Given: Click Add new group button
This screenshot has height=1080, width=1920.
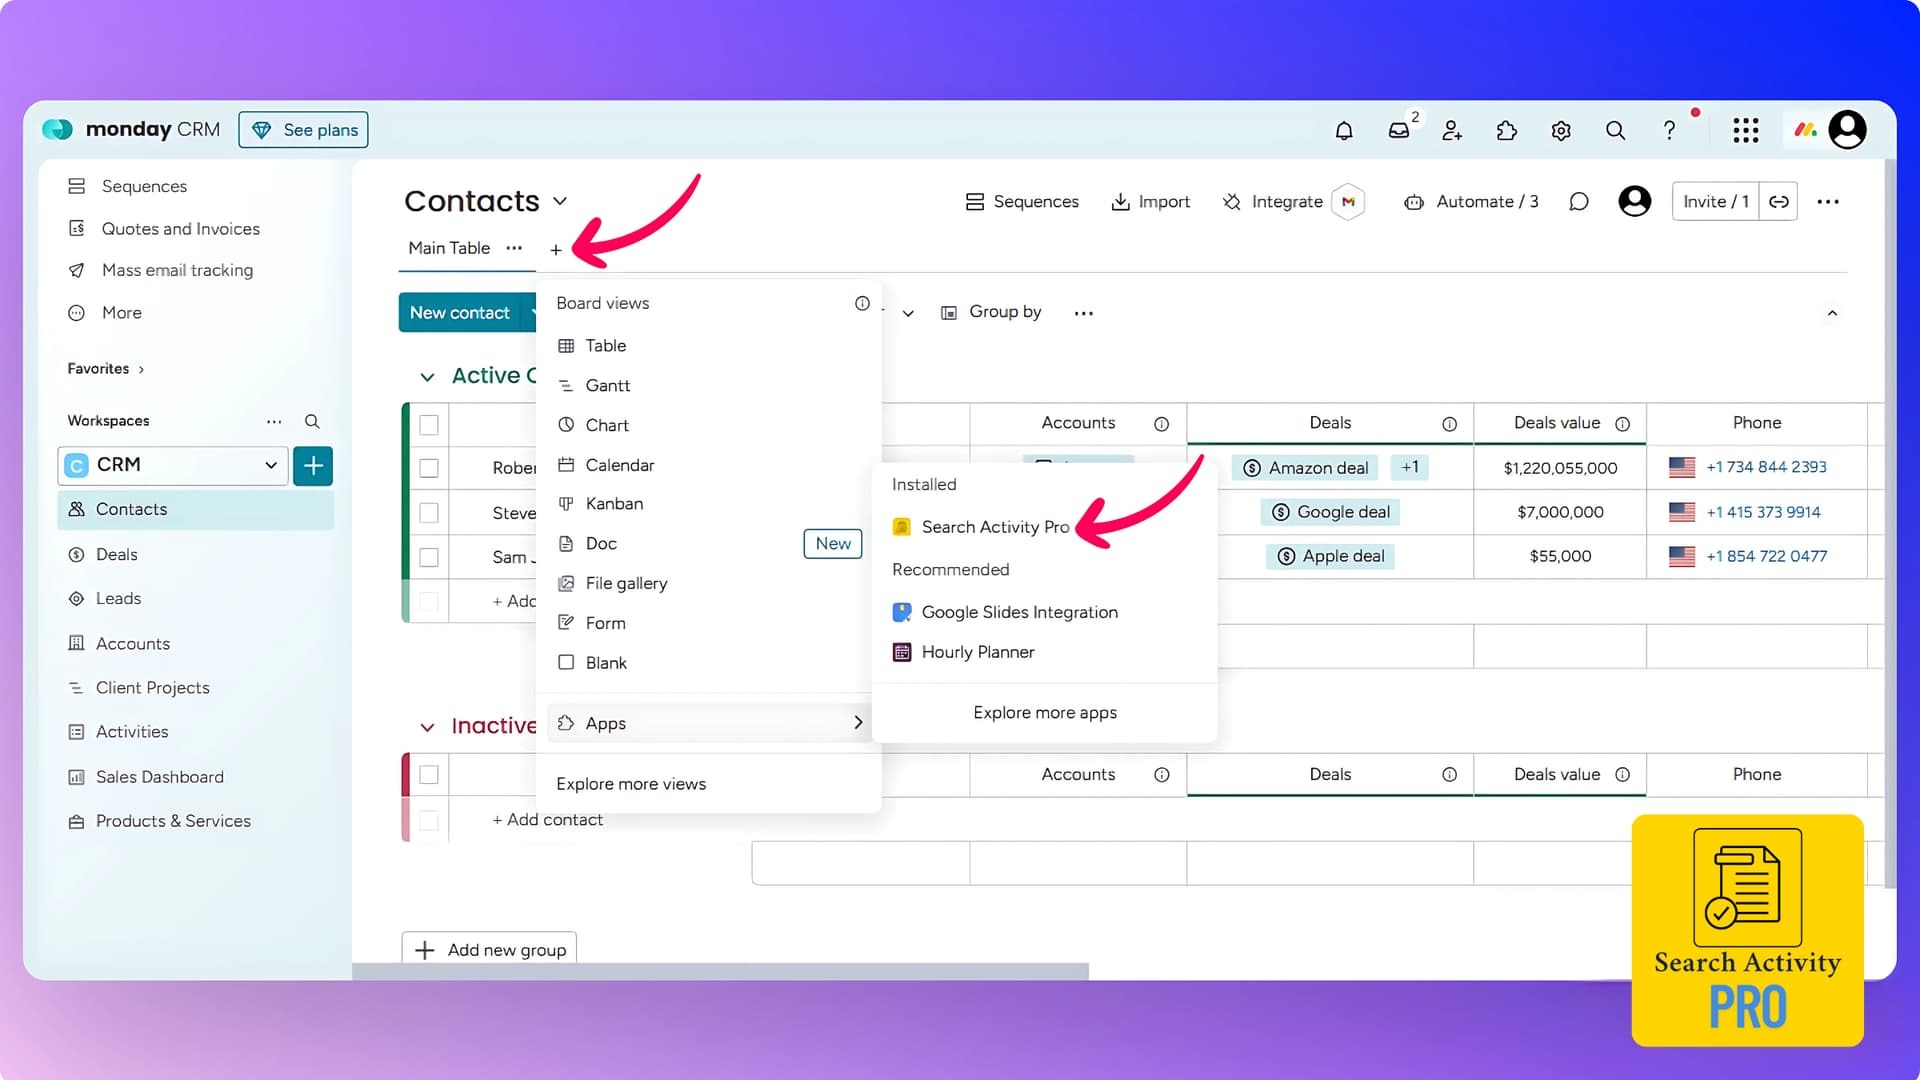Looking at the screenshot, I should 490,950.
